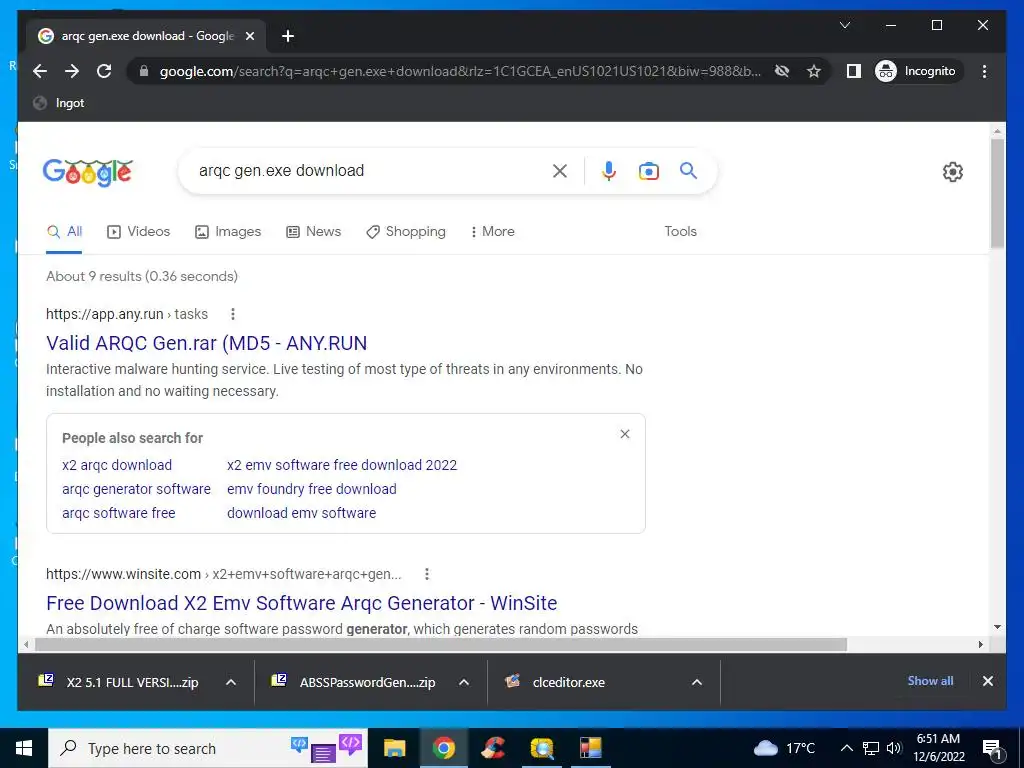Open a new browser tab
Viewport: 1024px width, 768px height.
tap(288, 36)
